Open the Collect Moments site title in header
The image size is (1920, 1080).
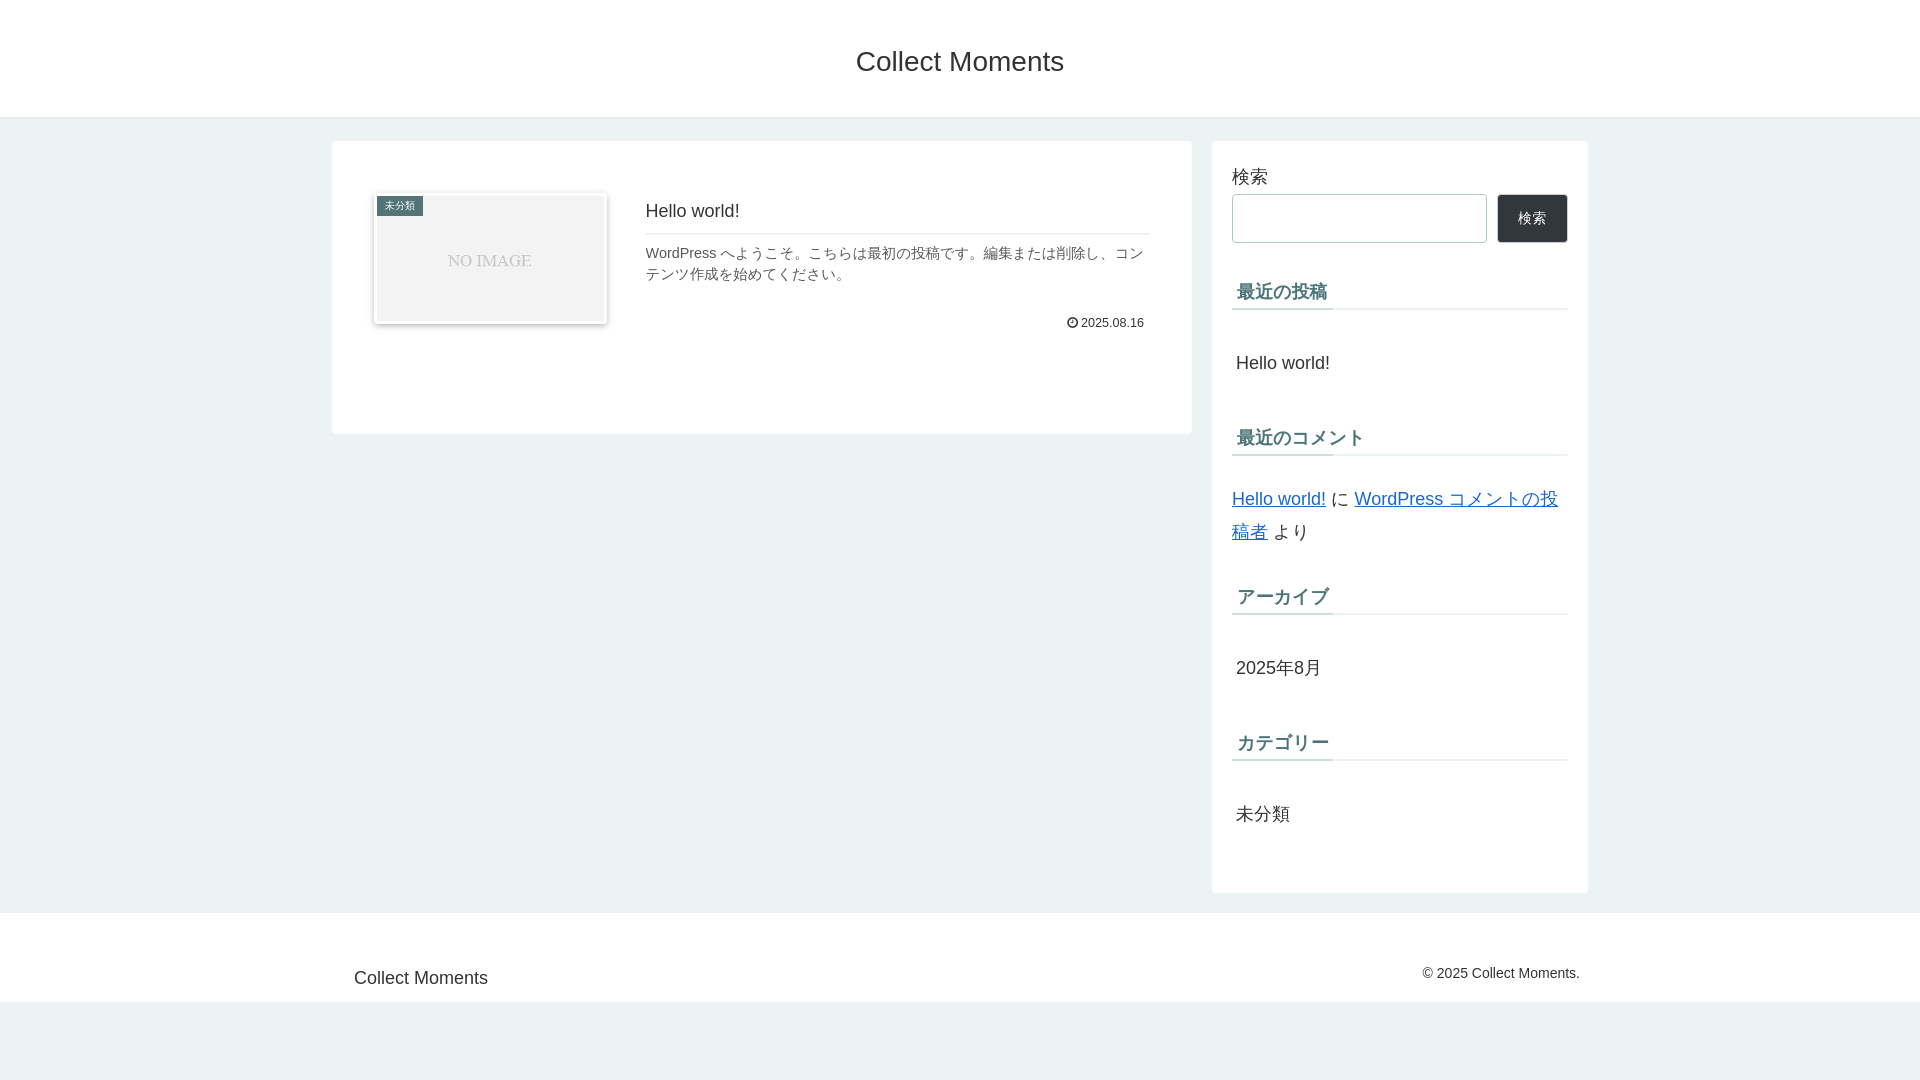(x=959, y=62)
